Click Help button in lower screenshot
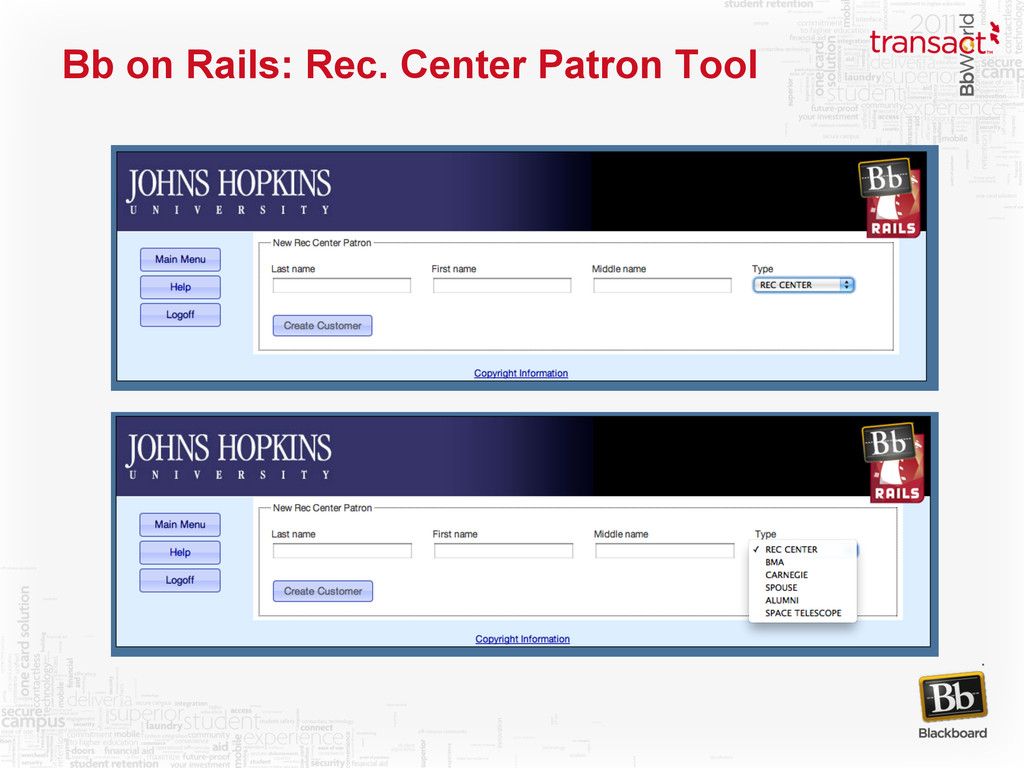Screen dimensions: 1024x768 pos(180,552)
